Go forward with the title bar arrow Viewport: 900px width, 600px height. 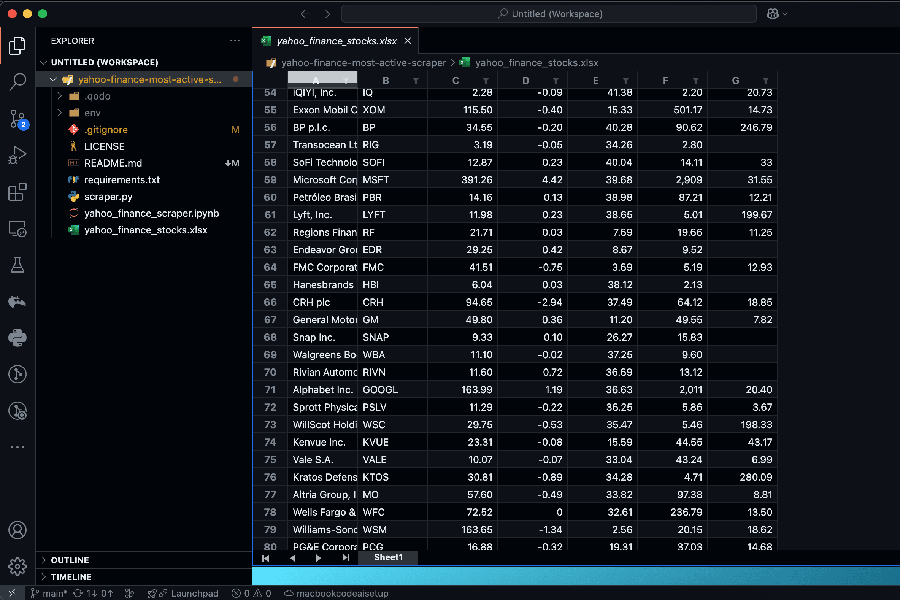(x=327, y=14)
